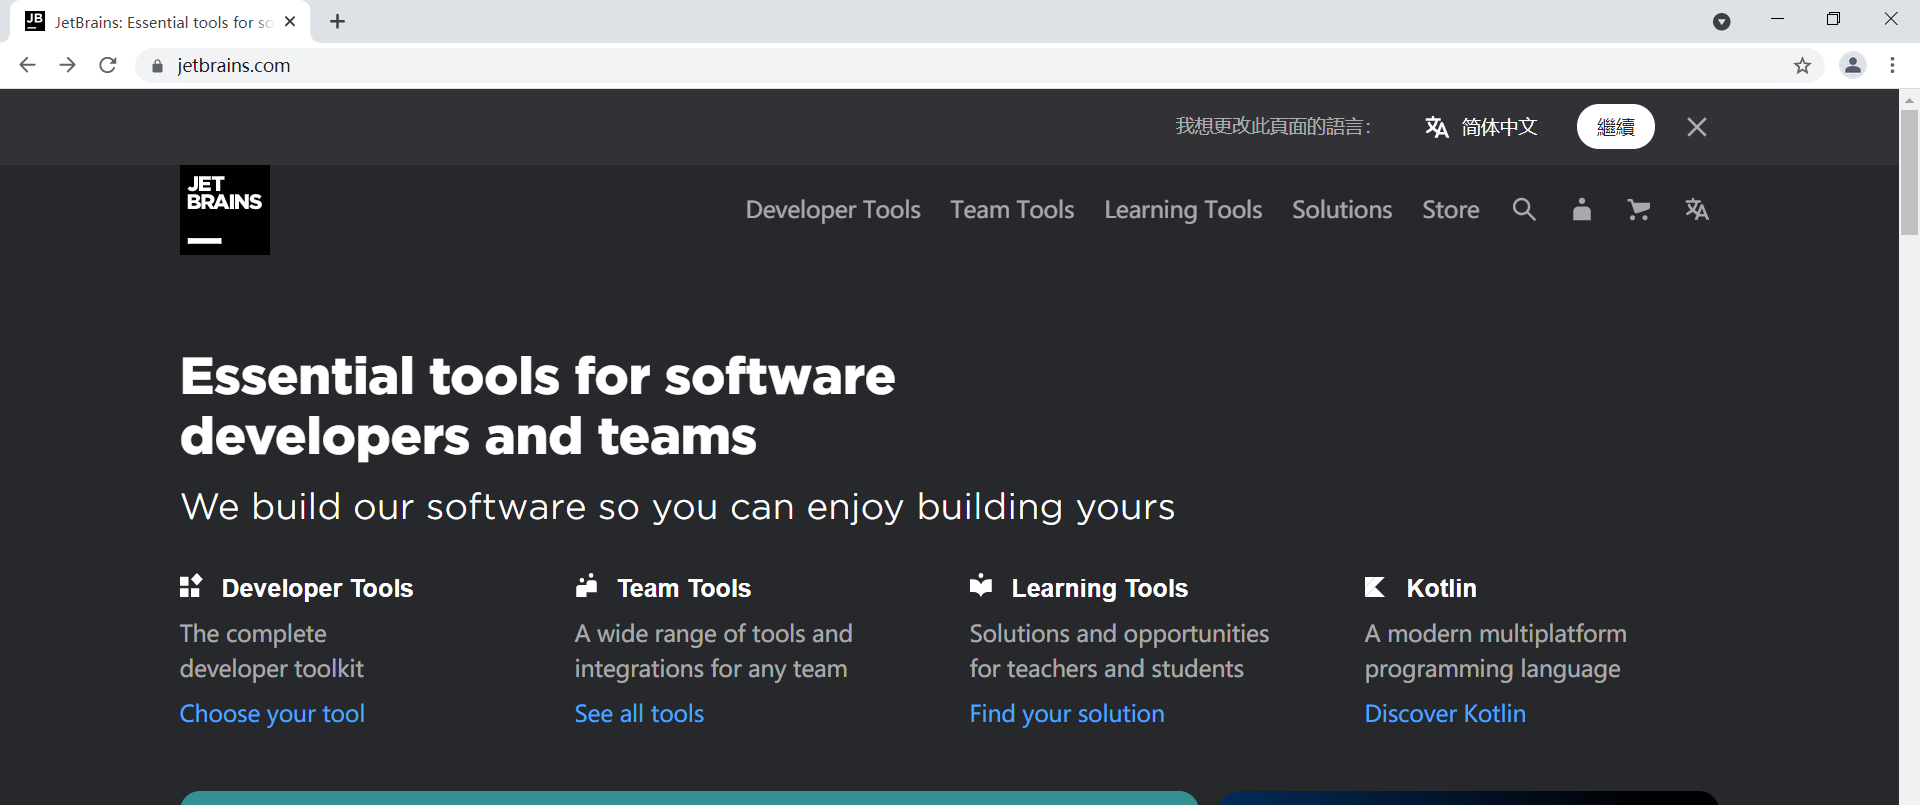
Task: Select the JetBrains browser tab
Action: click(x=160, y=22)
